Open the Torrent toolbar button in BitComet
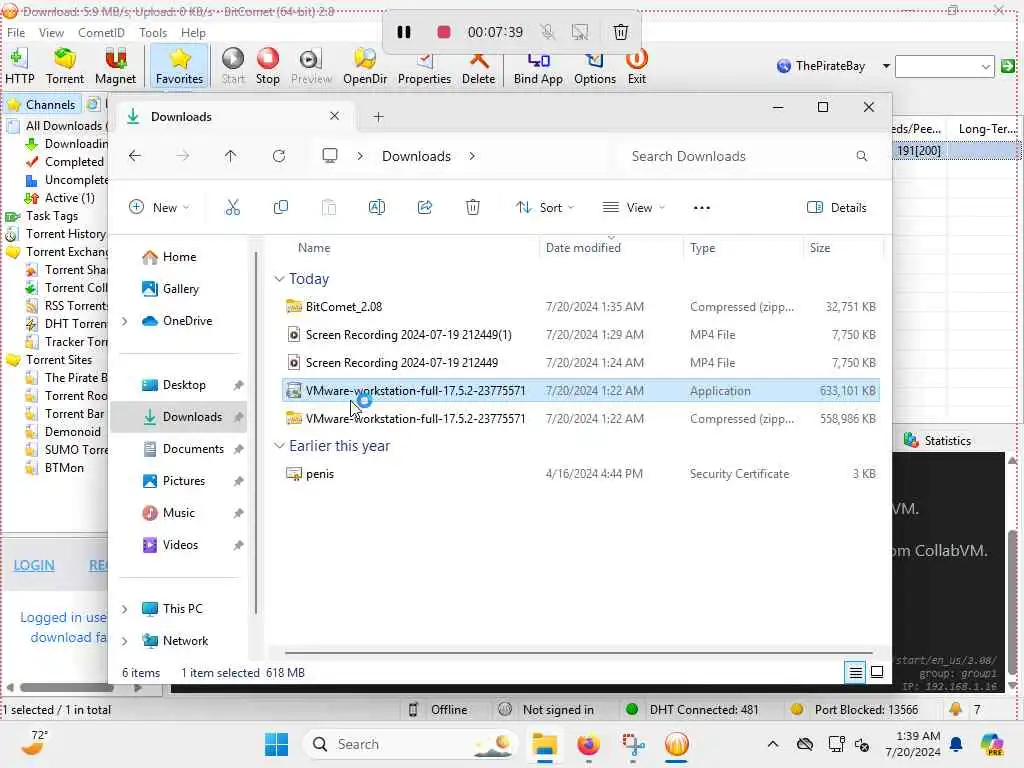Screen dimensions: 1024x768 point(65,67)
